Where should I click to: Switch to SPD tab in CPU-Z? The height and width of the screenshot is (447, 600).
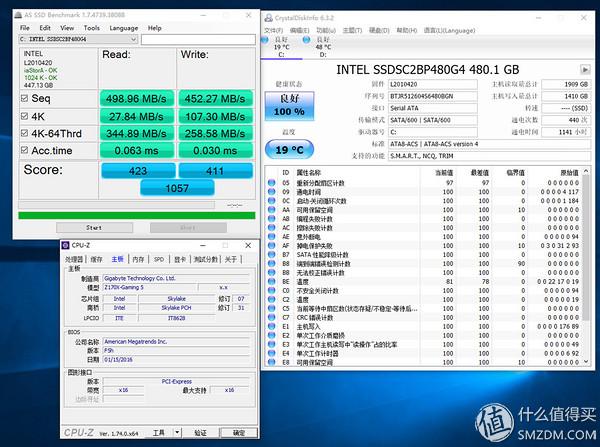(159, 259)
